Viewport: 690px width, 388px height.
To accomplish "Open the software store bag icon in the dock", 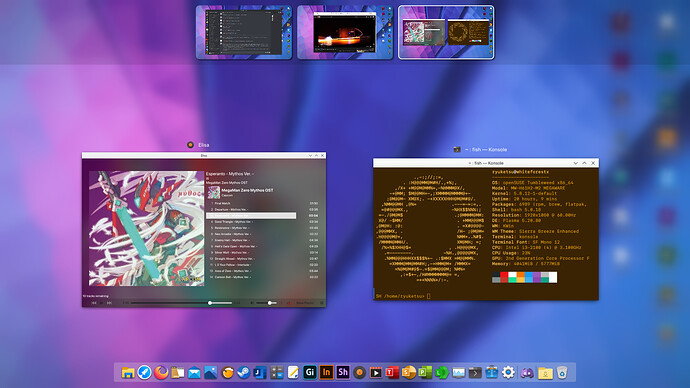I will tap(492, 373).
